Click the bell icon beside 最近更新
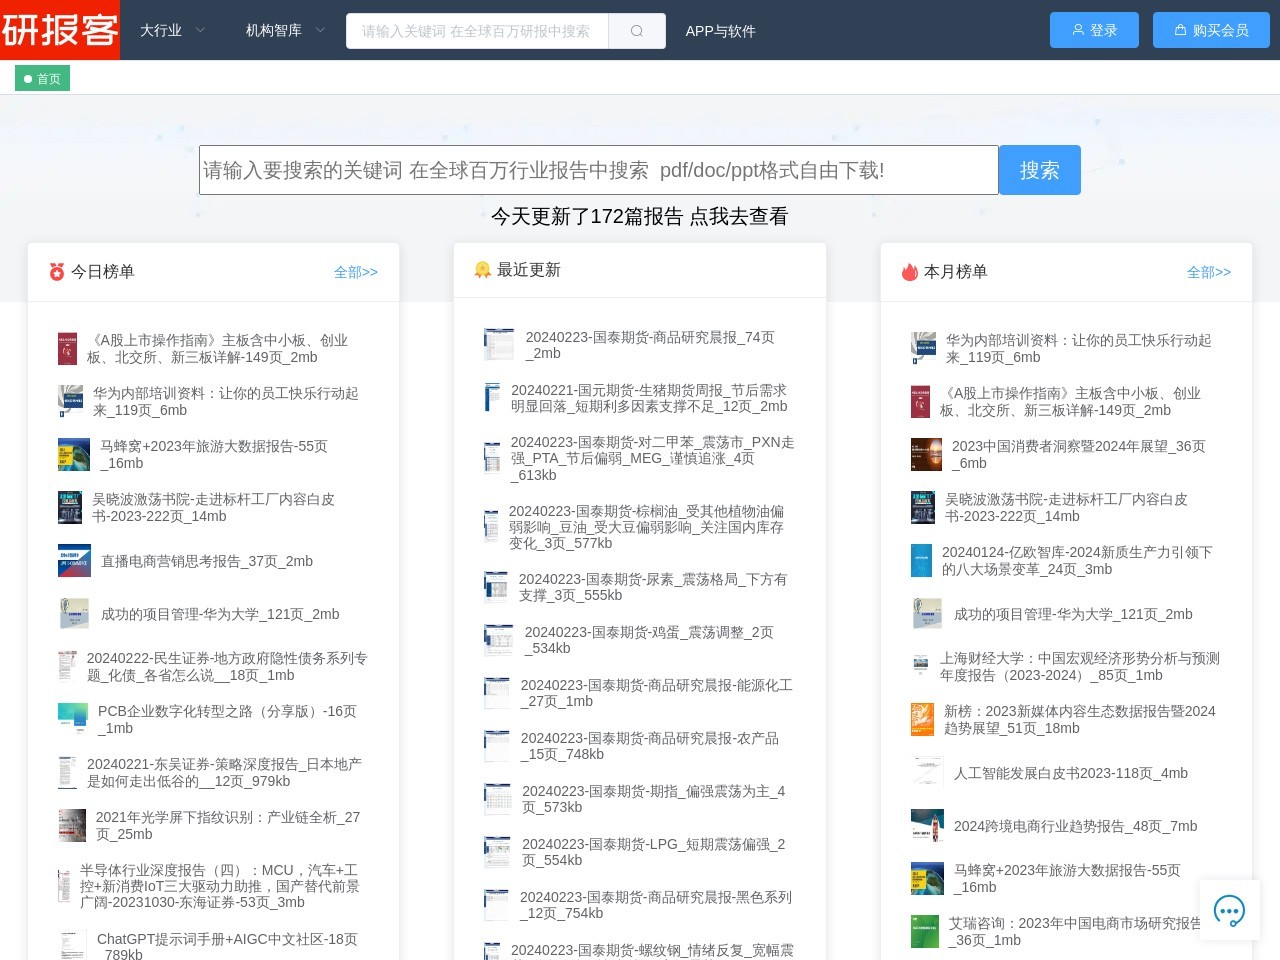 coord(482,270)
